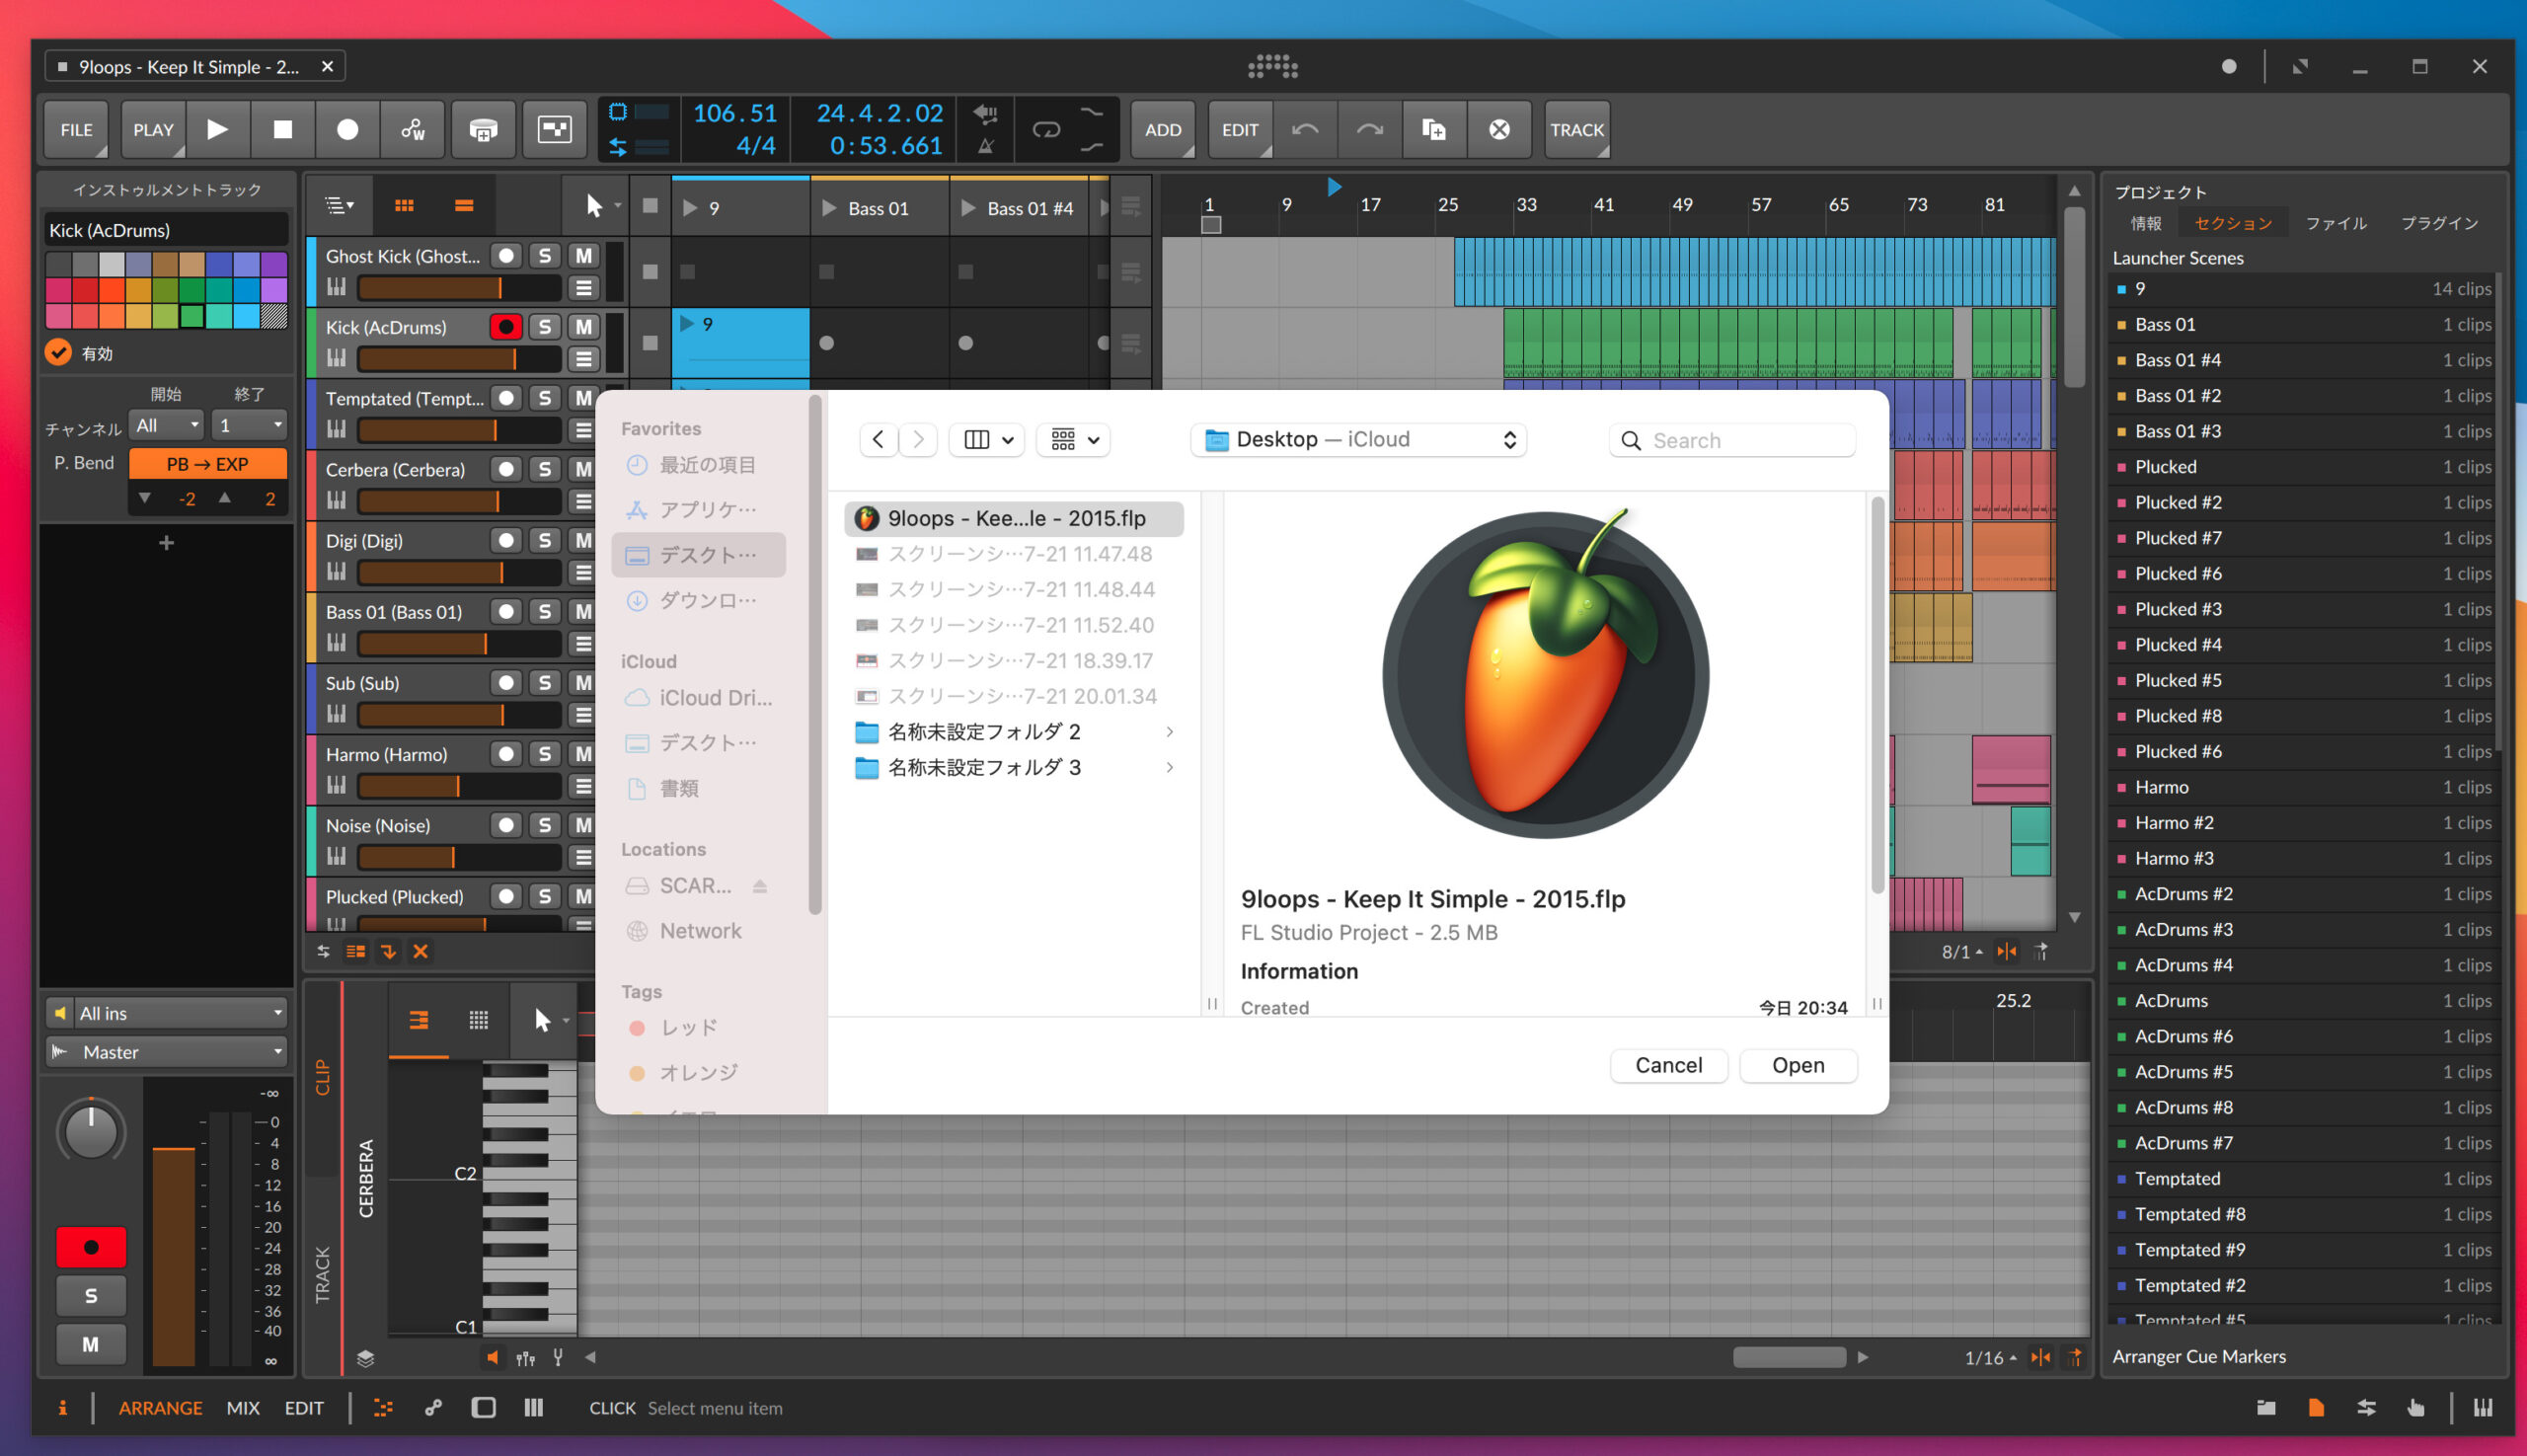Go back in file dialog navigation
Viewport: 2527px width, 1456px height.
click(x=877, y=440)
